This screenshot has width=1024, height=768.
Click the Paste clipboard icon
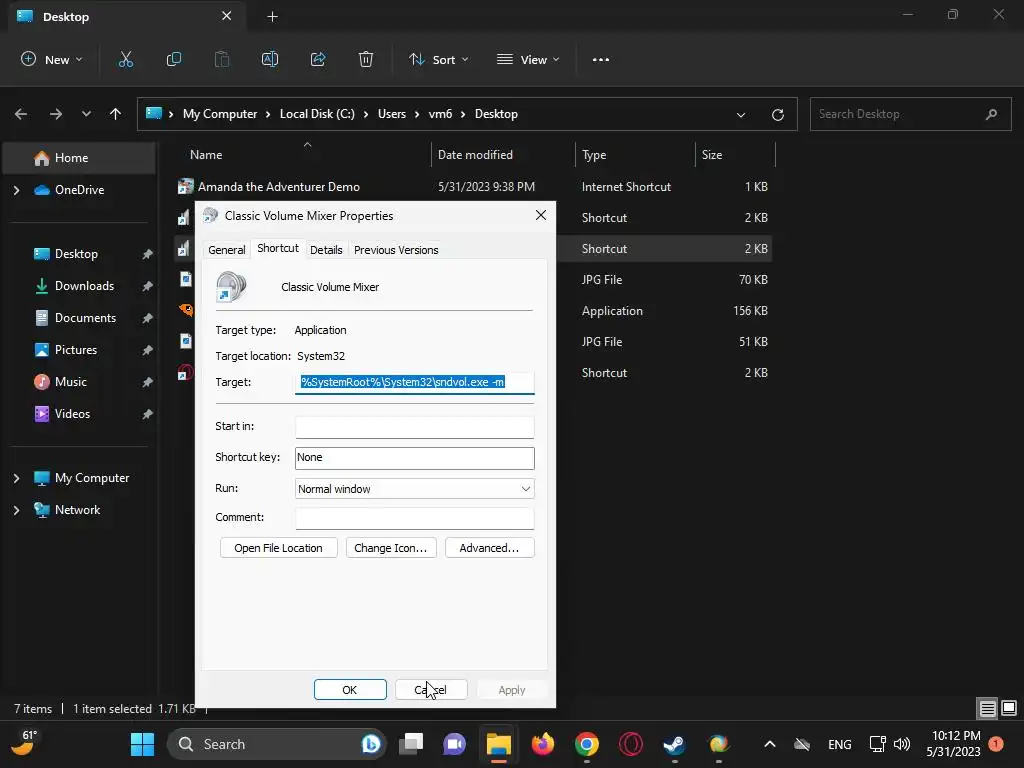[222, 59]
